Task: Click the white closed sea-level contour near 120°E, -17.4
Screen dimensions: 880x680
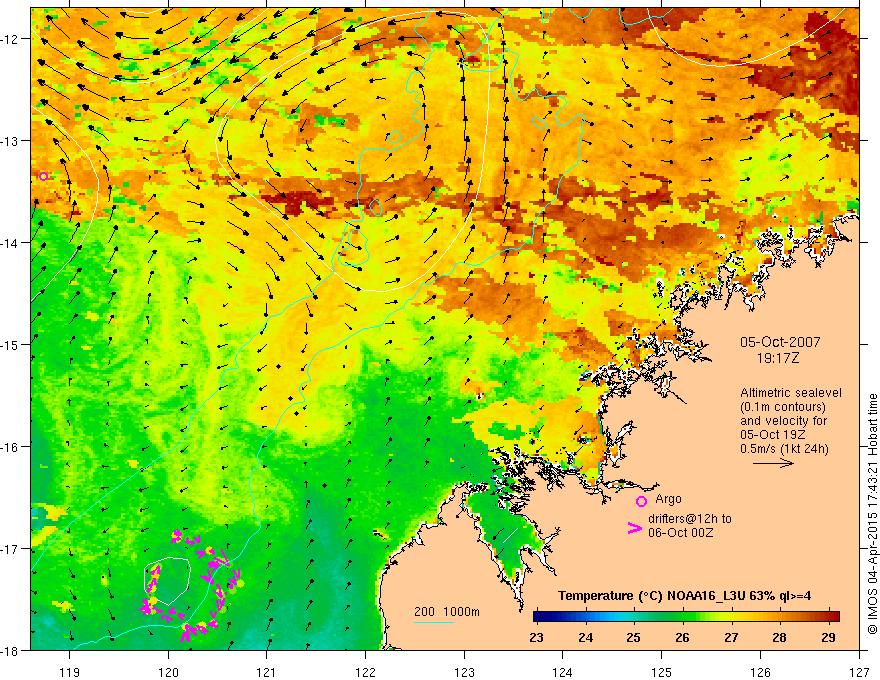Action: pos(167,581)
